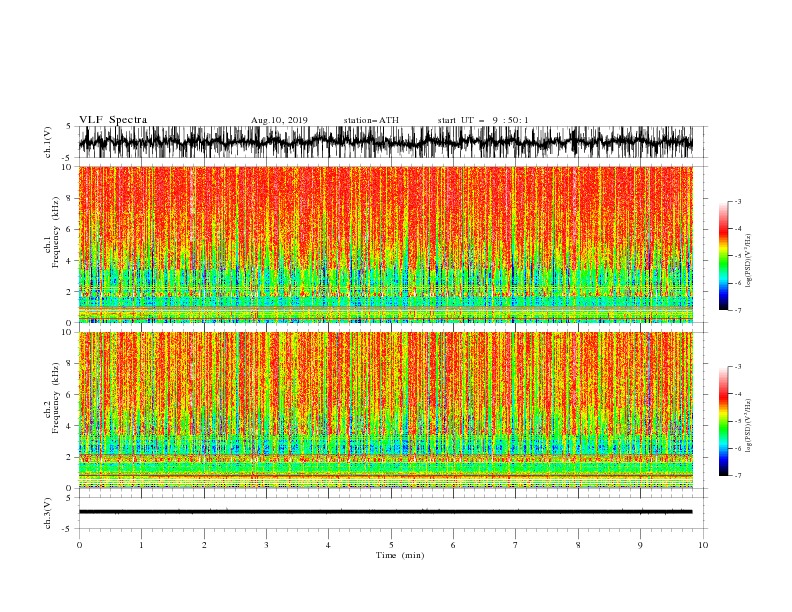792x612 pixels.
Task: Click the time axis tick label "7"
Action: click(x=516, y=545)
